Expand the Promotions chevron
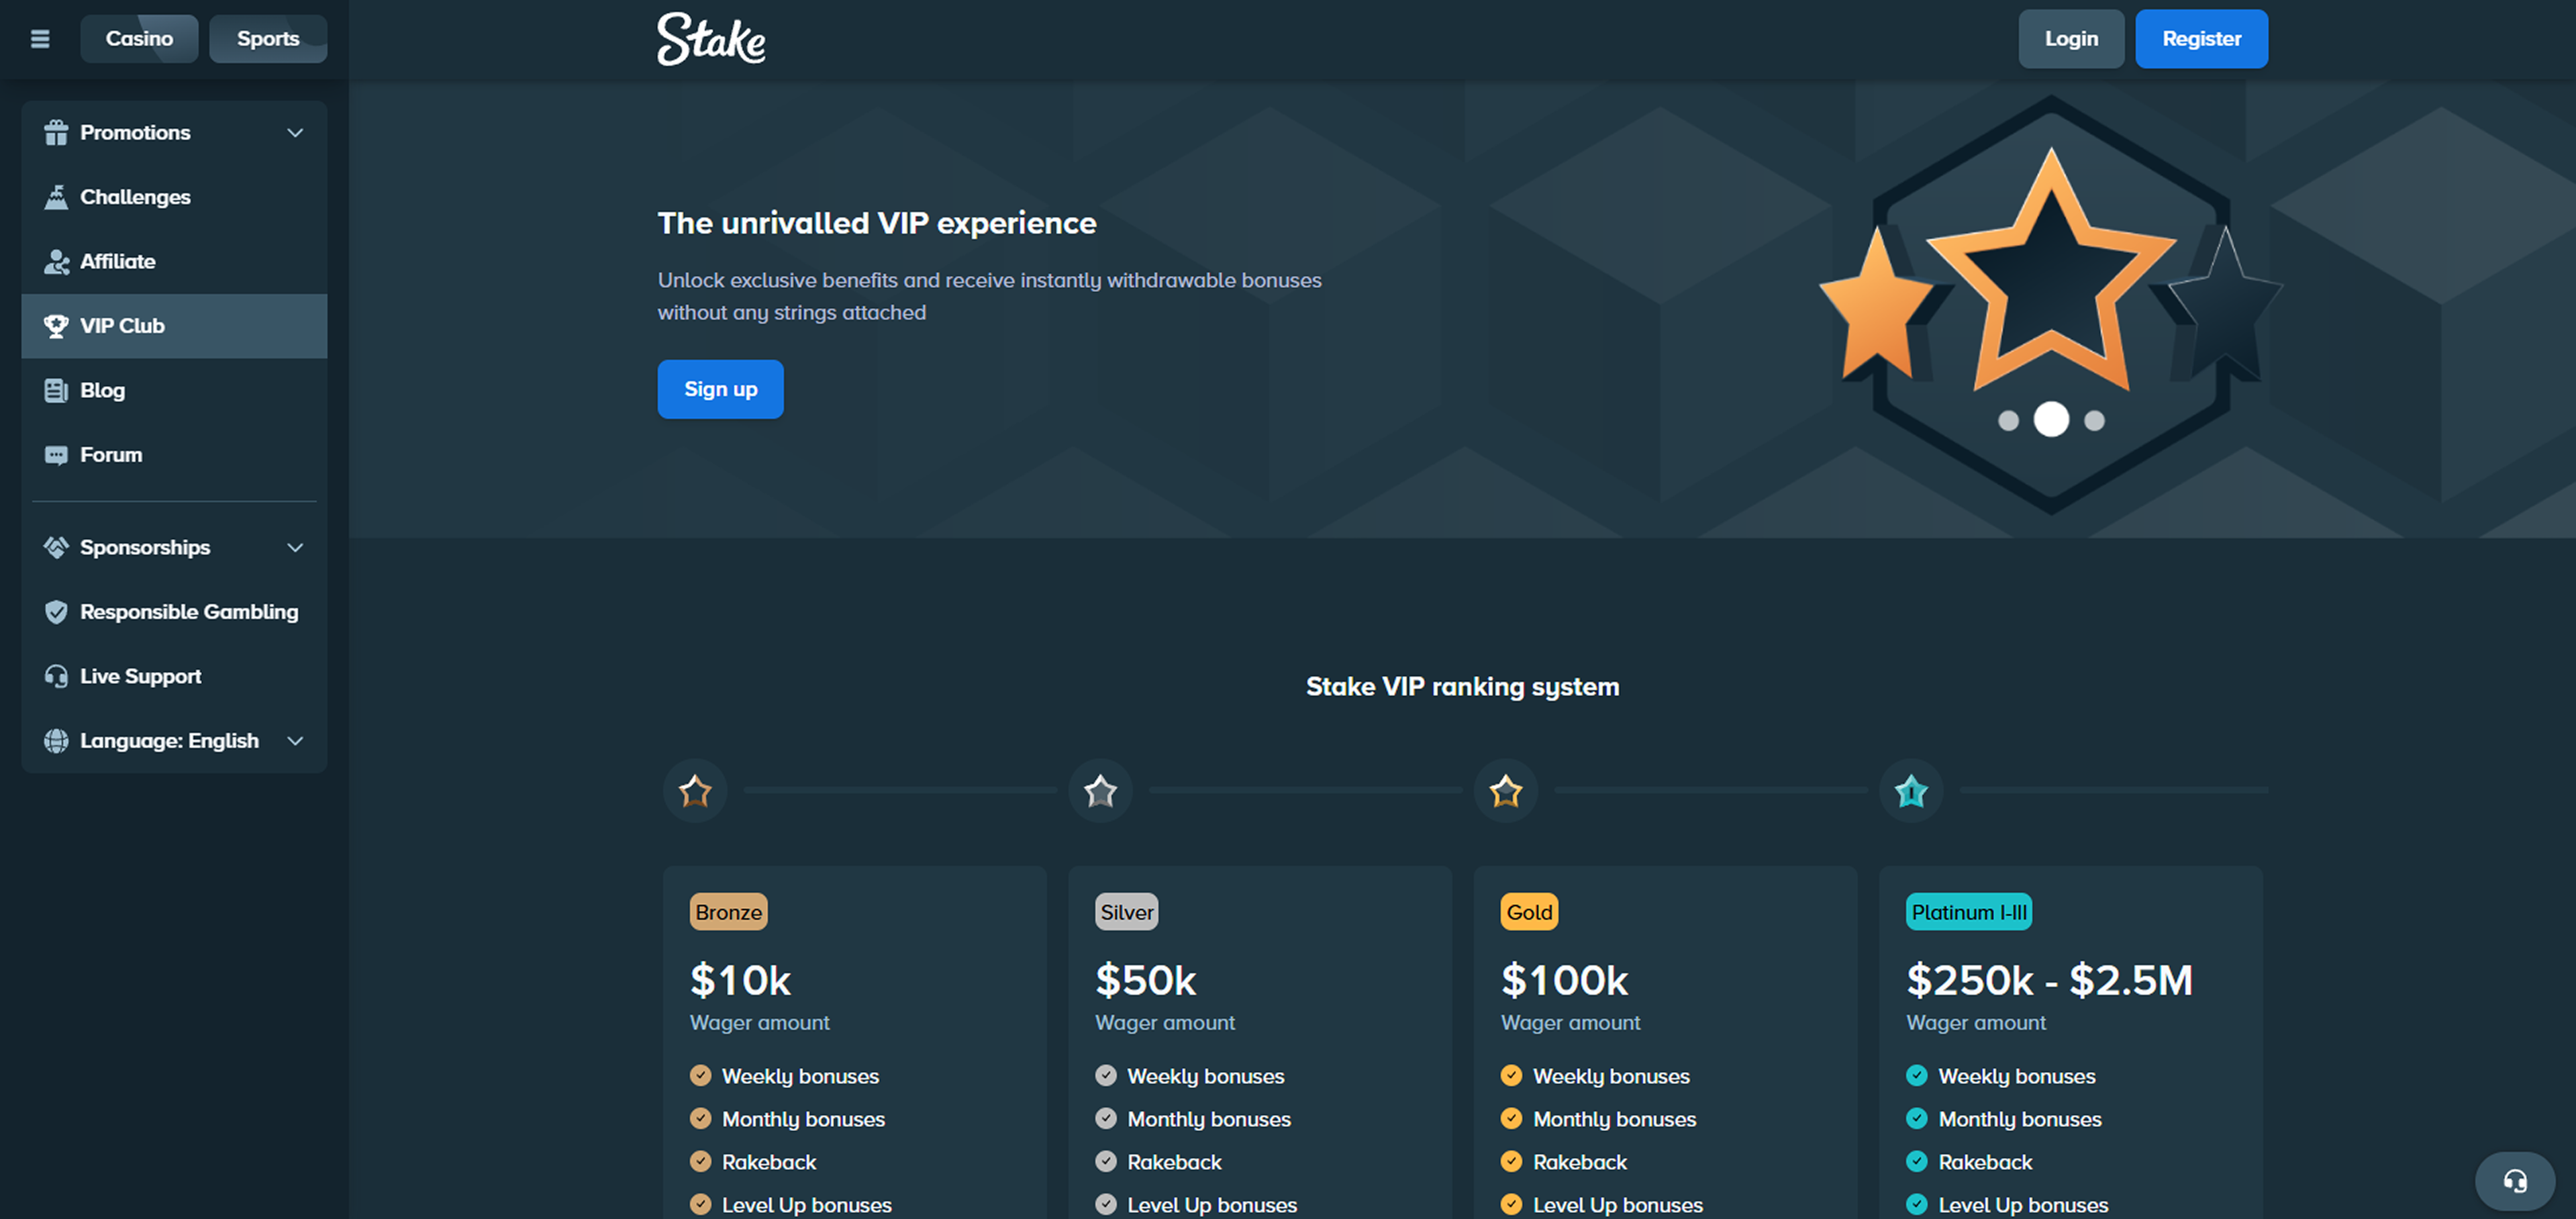This screenshot has height=1219, width=2576. (295, 132)
